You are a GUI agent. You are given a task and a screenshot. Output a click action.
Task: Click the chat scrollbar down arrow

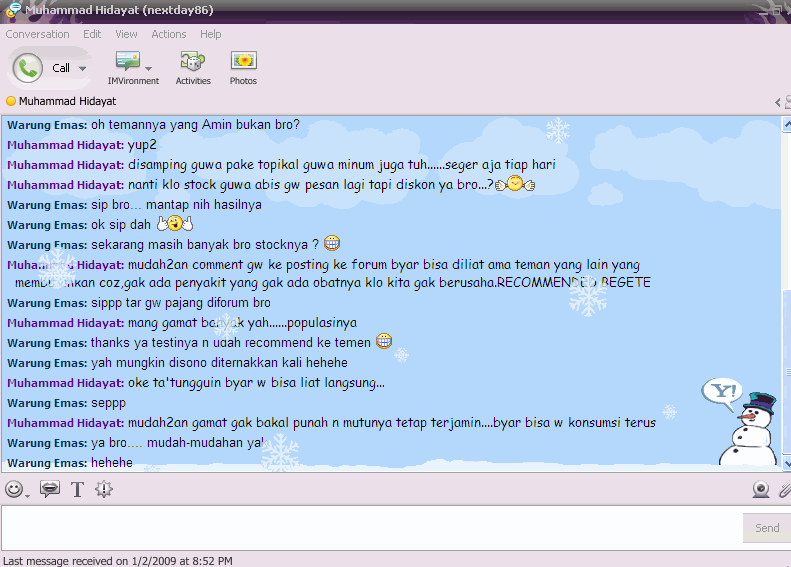click(x=786, y=462)
